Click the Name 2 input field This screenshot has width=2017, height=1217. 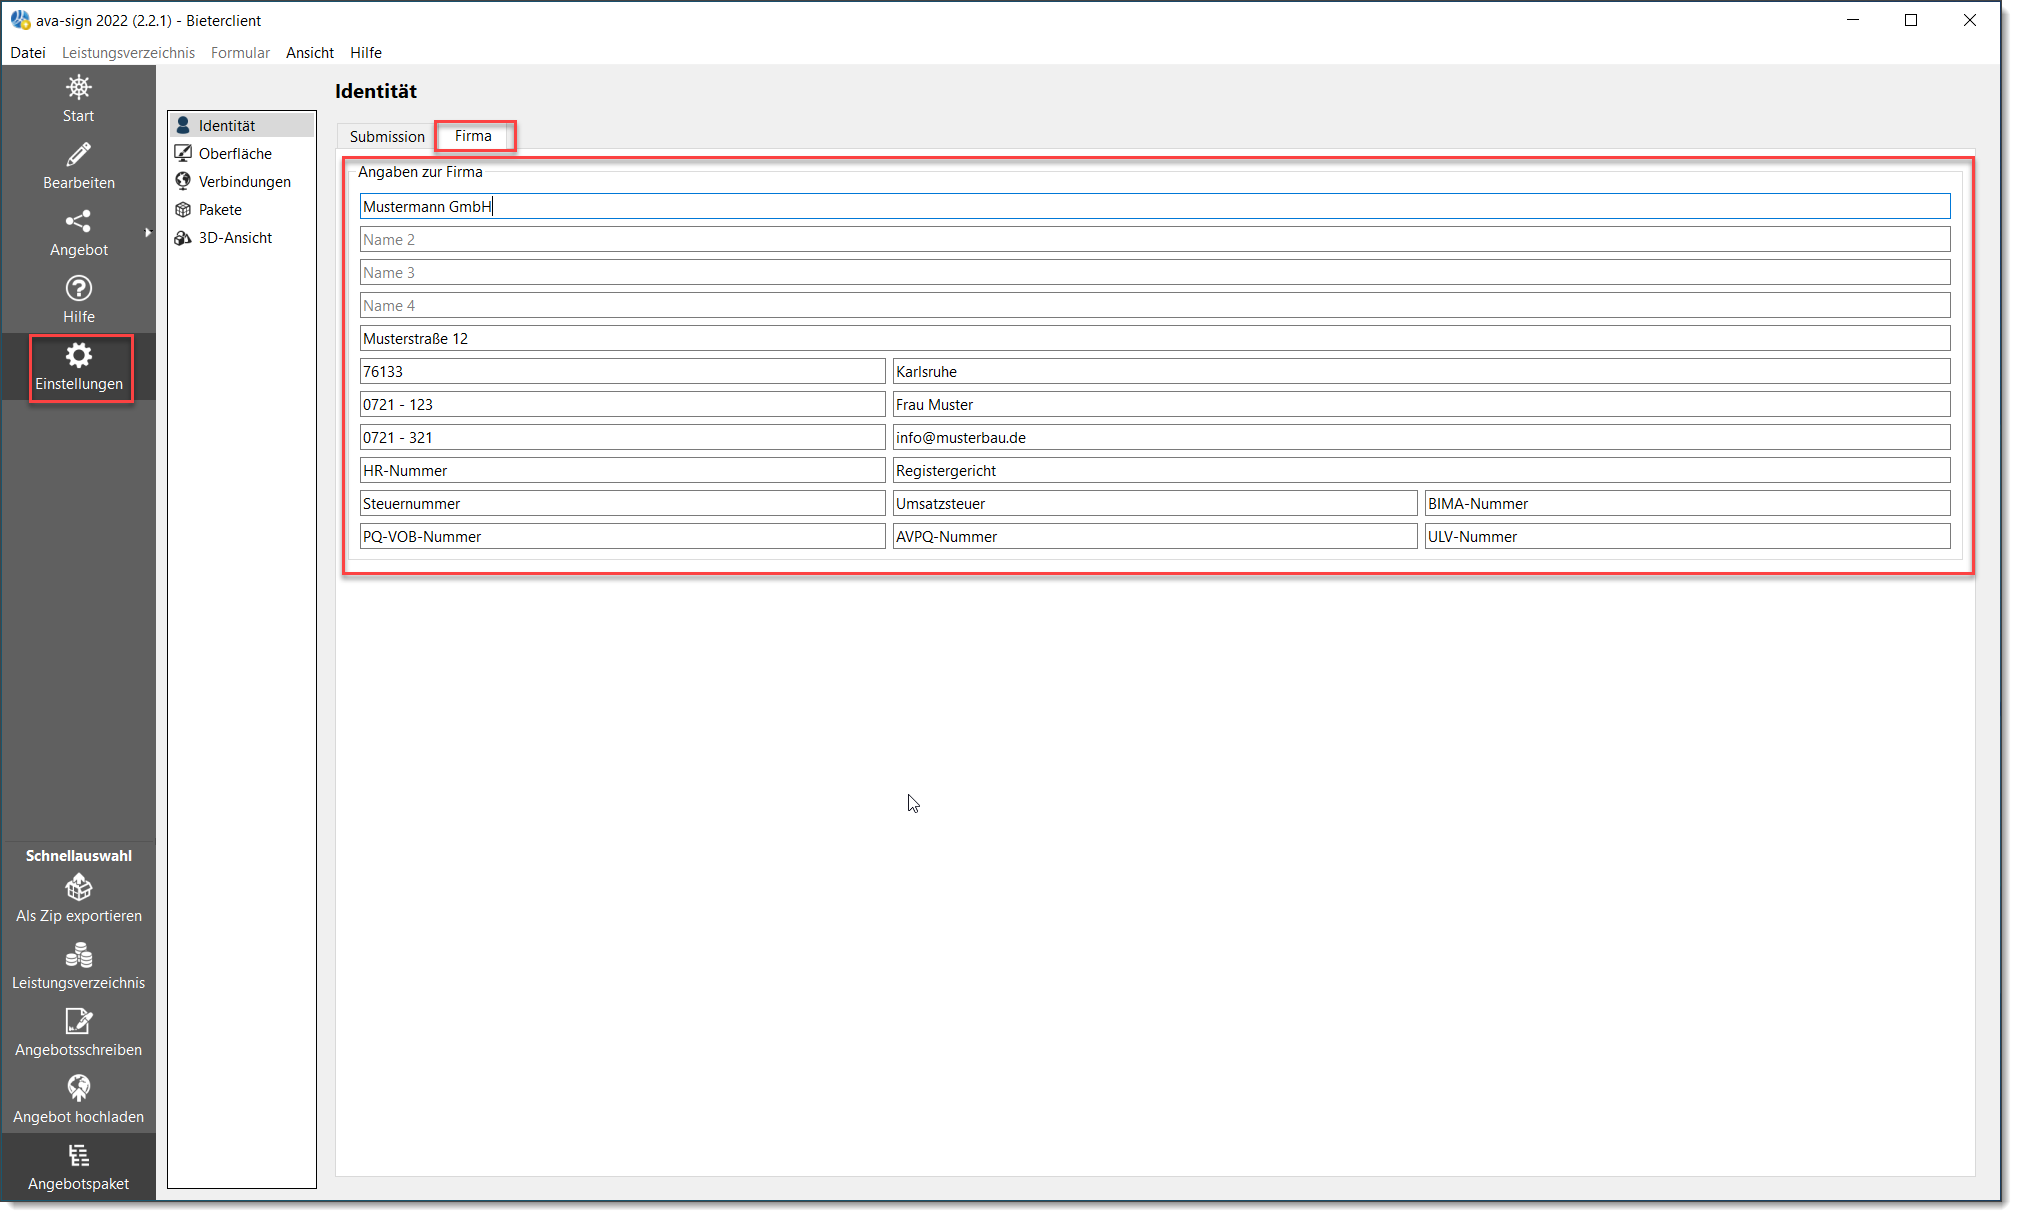point(1155,239)
